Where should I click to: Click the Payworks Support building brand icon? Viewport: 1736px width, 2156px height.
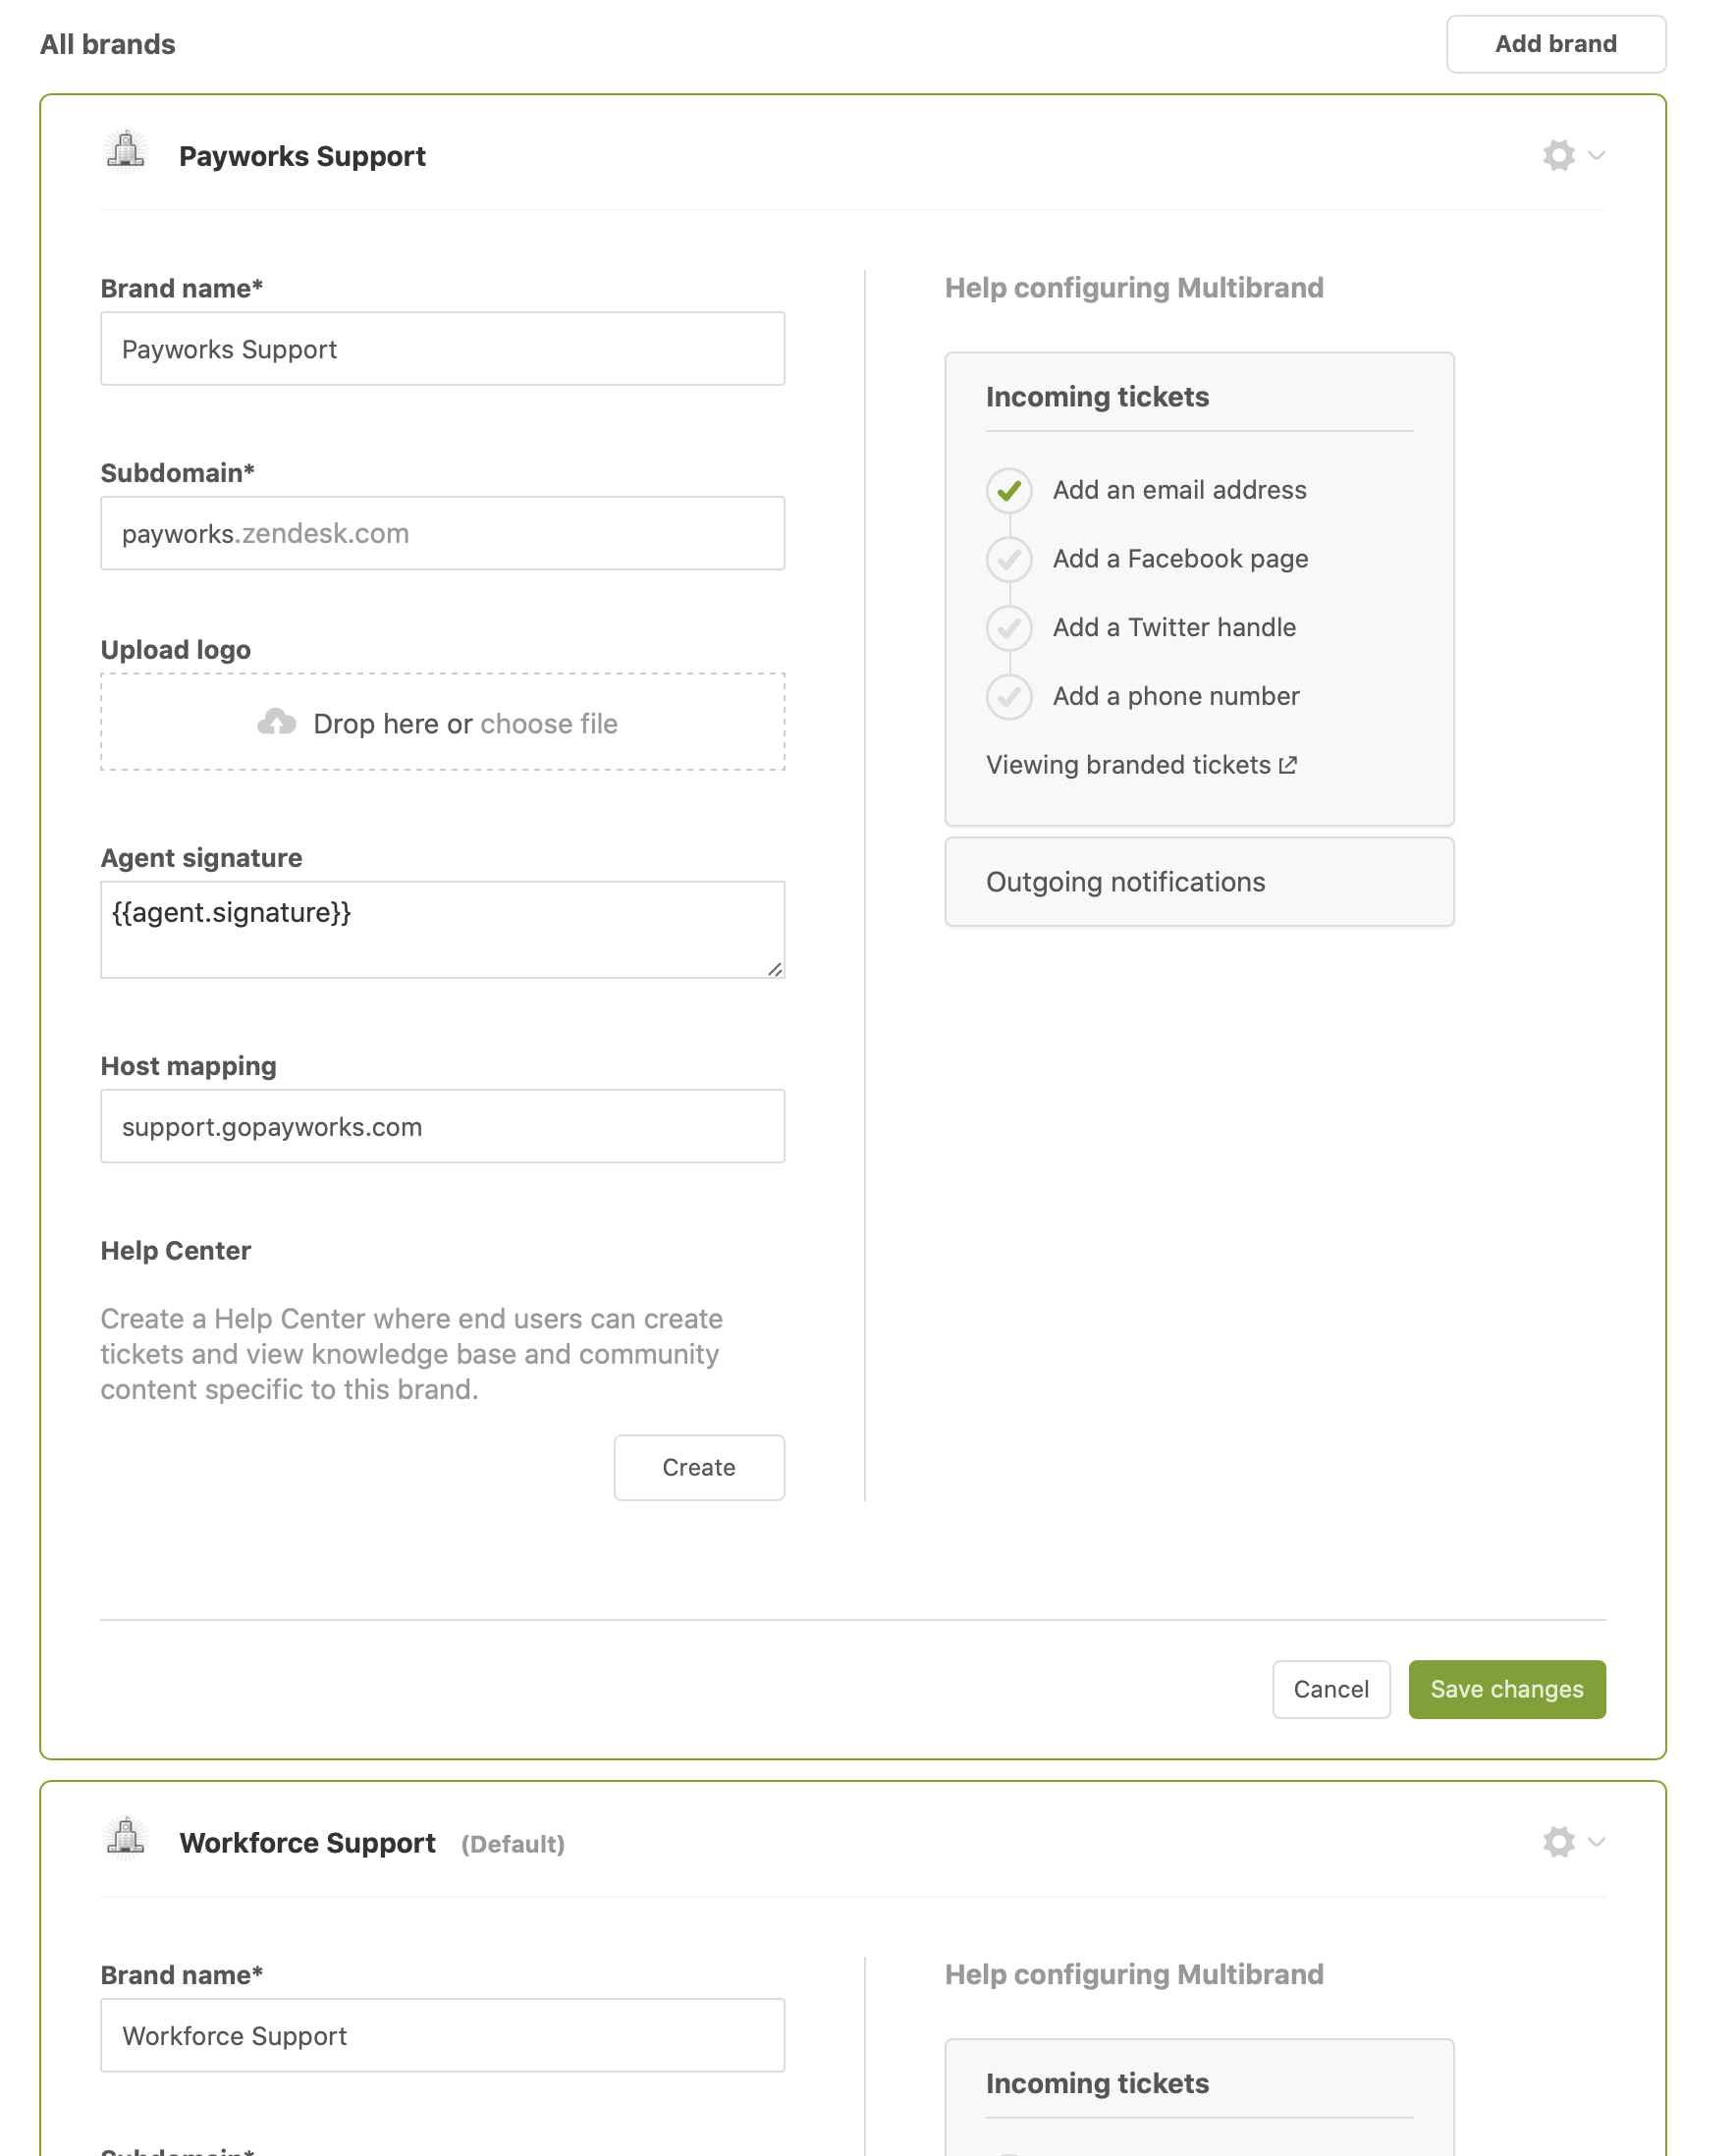coord(124,153)
